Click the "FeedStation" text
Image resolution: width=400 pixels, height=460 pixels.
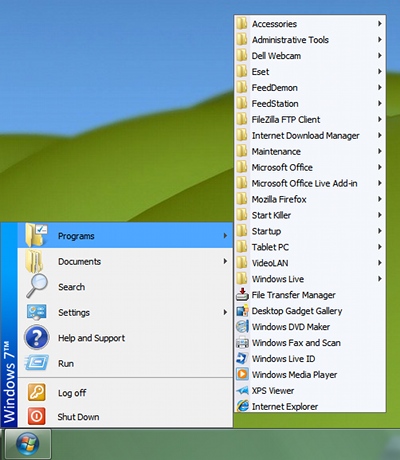[x=275, y=104]
